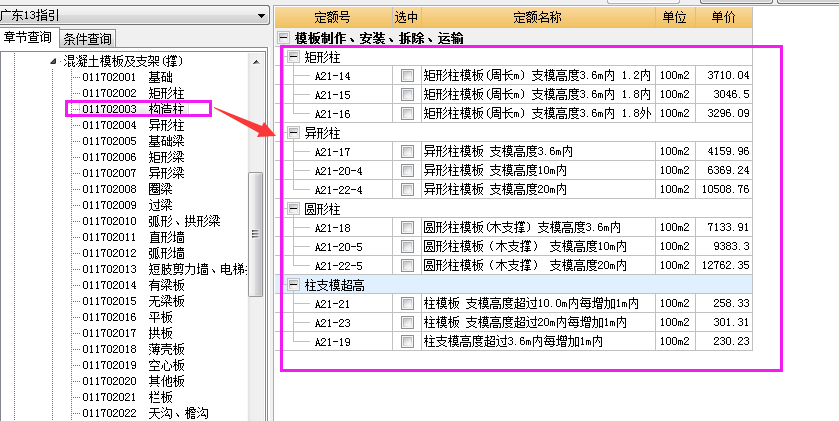Click quota name 异形柱模板 支模高度3.6m内
This screenshot has width=839, height=421.
pos(498,152)
